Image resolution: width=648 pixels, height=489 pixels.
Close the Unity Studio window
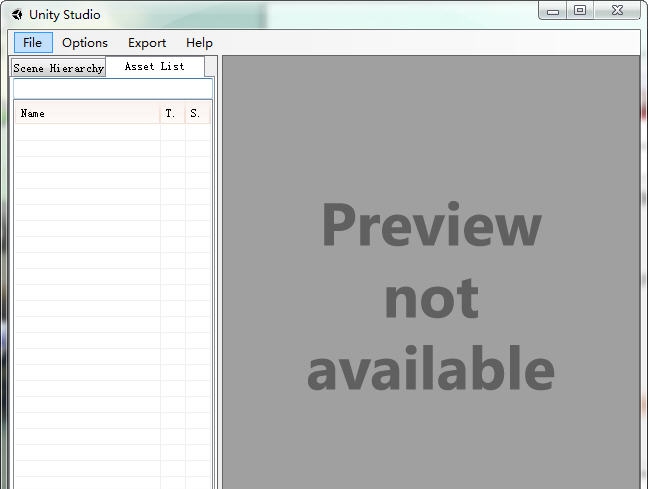617,11
